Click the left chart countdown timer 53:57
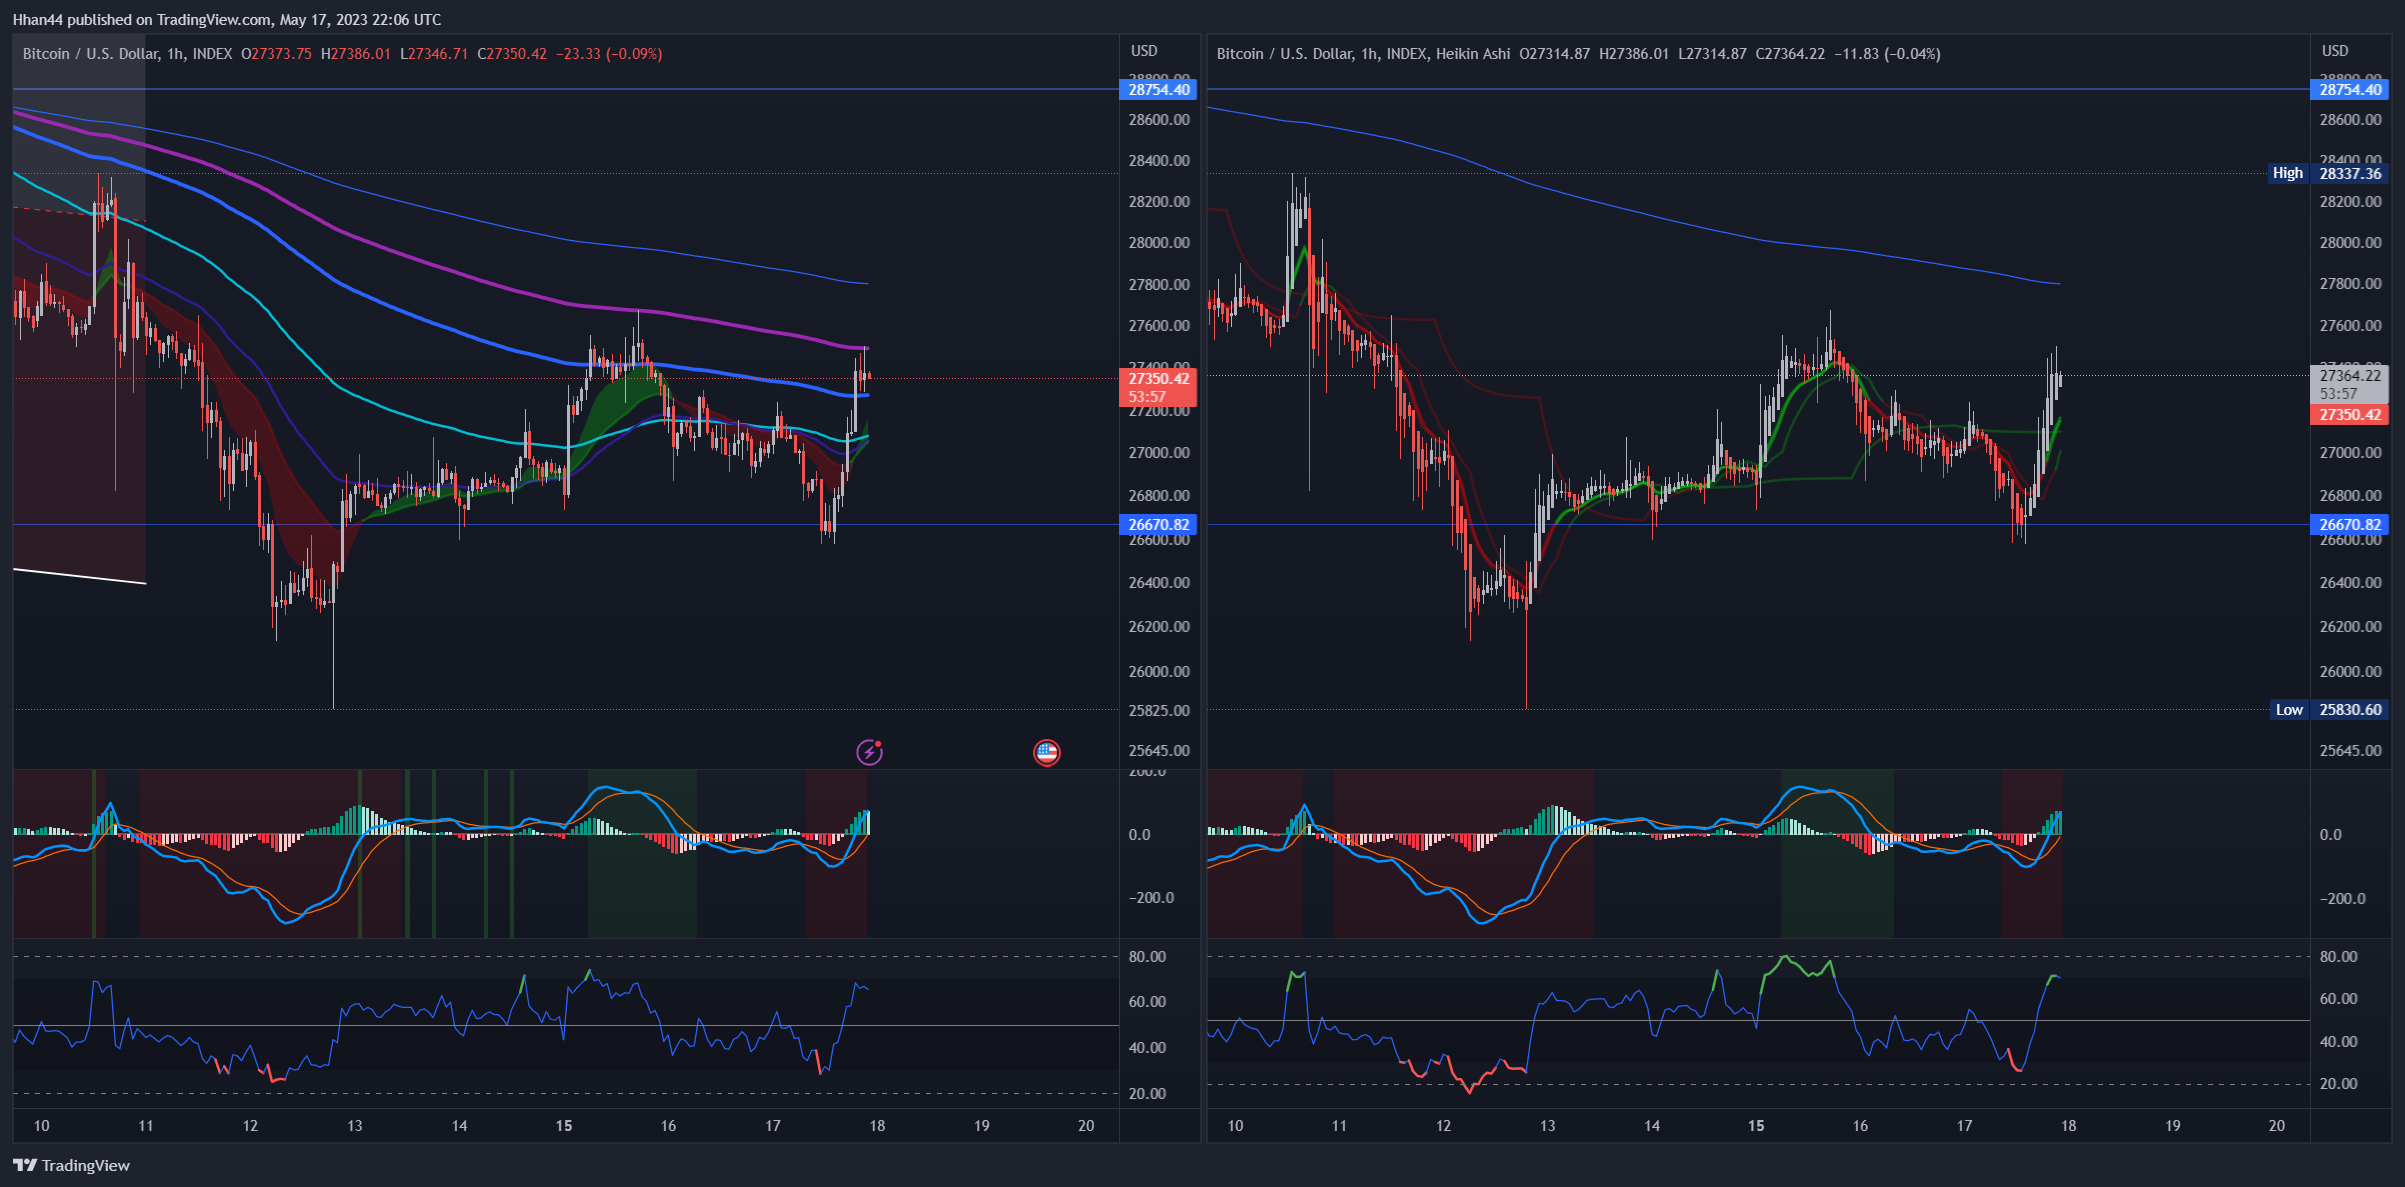 [x=1147, y=397]
